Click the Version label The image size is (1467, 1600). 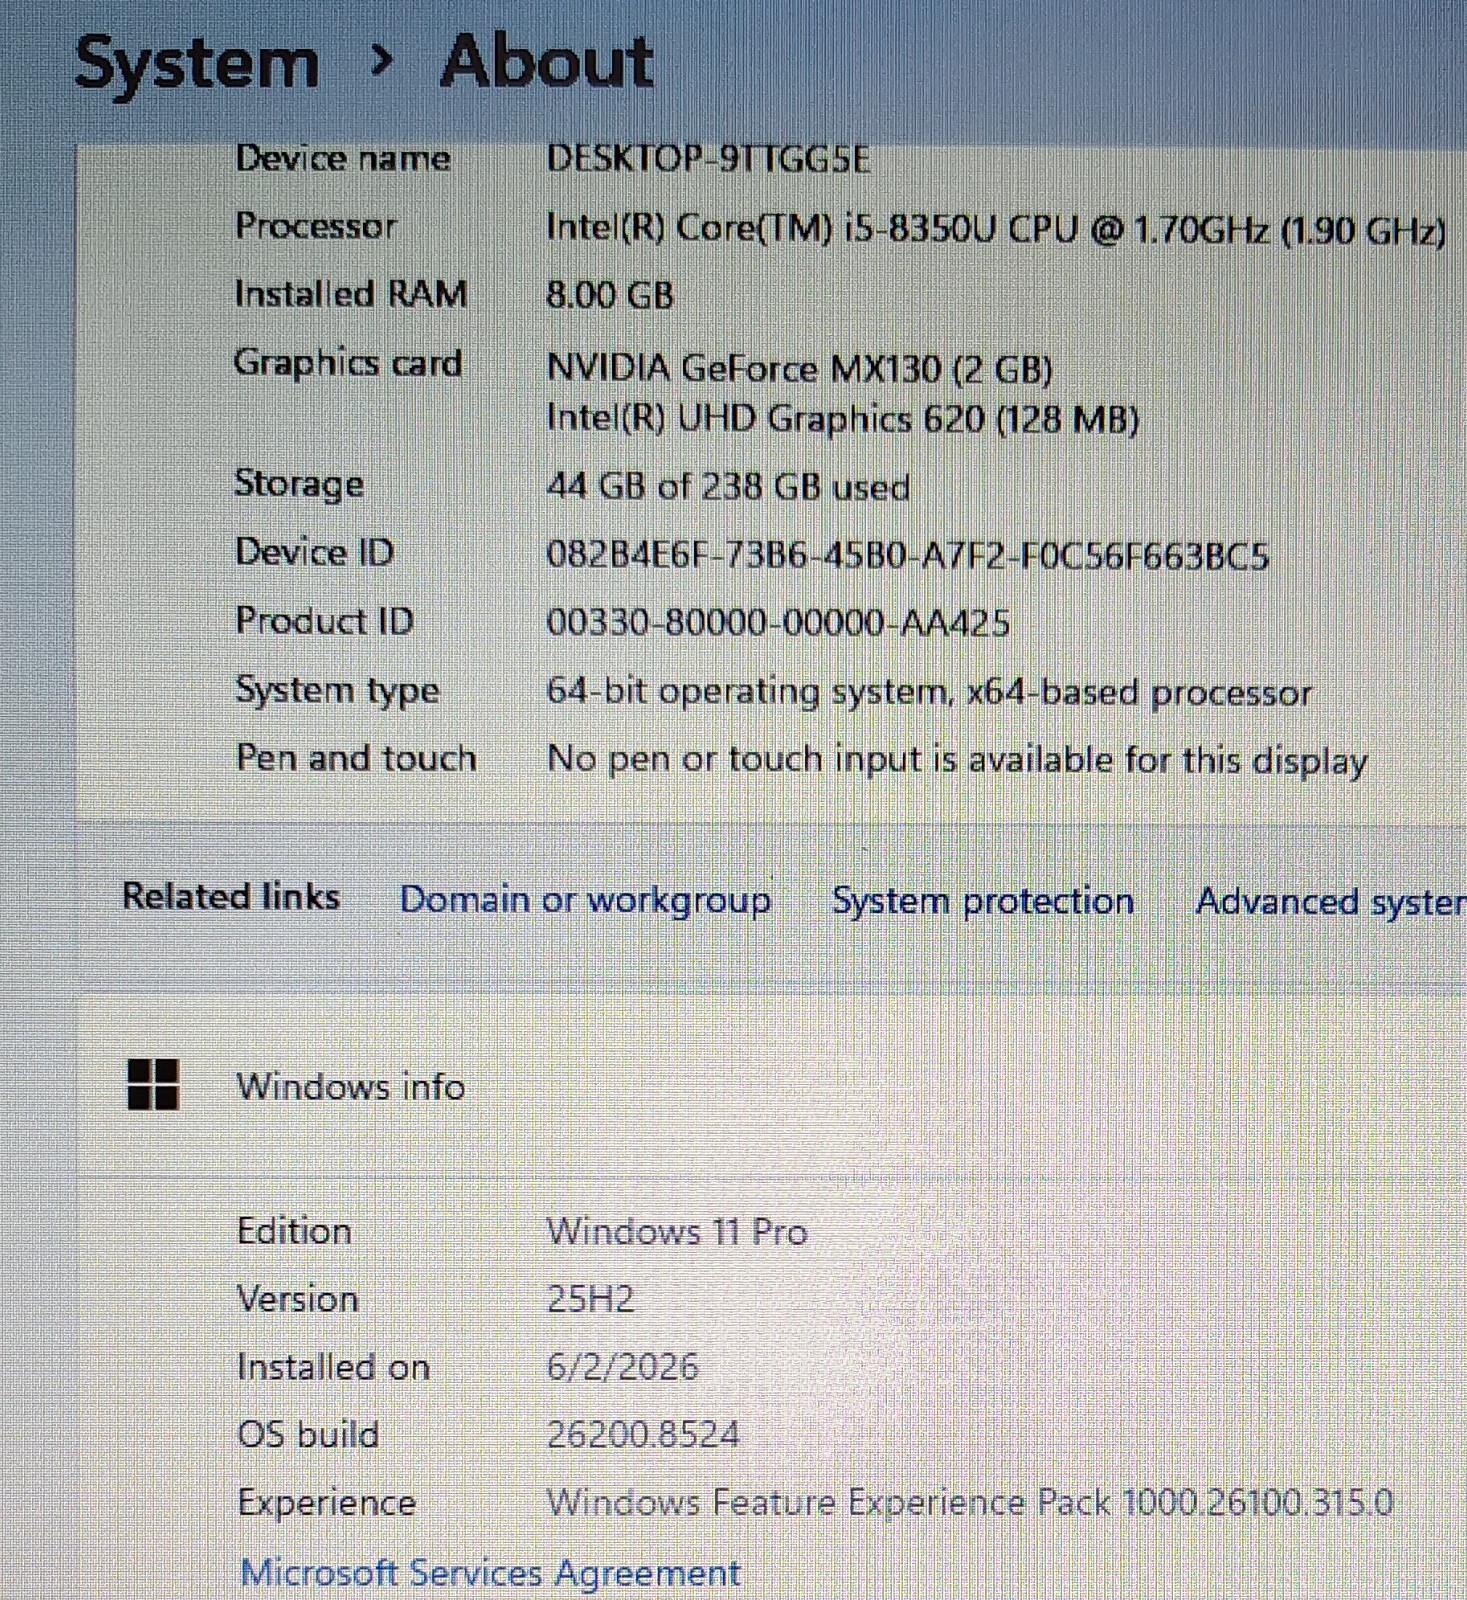tap(298, 1299)
